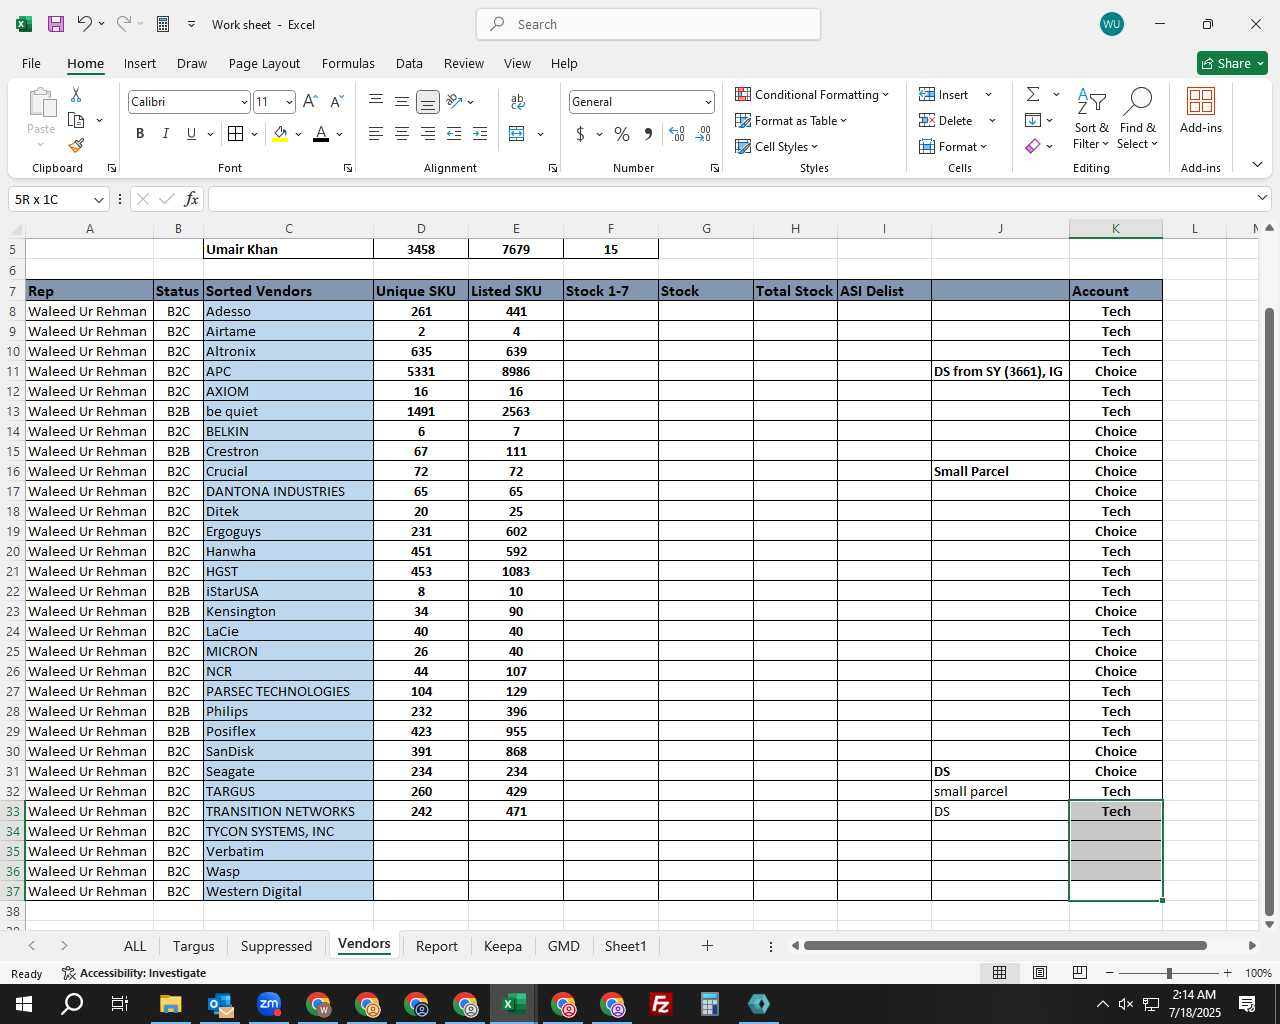Click Decrease Decimal icon
The image size is (1280, 1024).
[703, 134]
